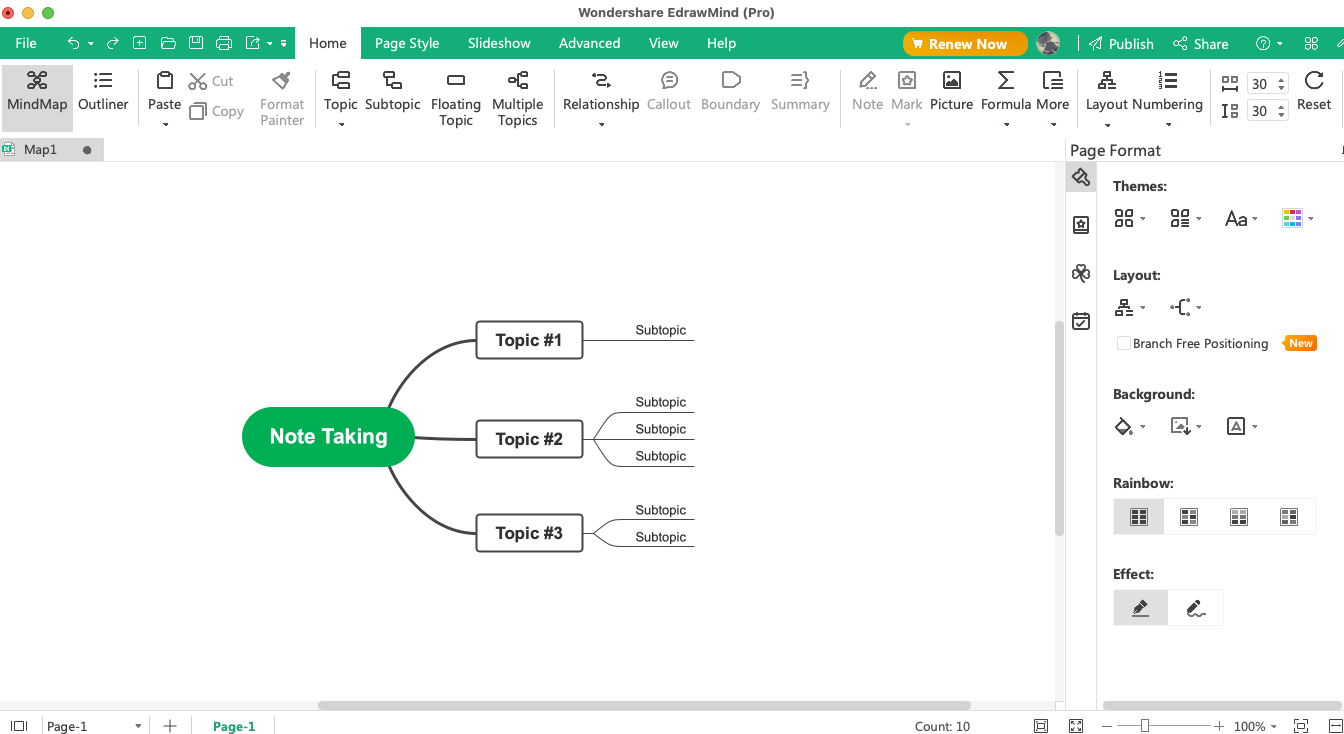Screen dimensions: 1344x734
Task: Click the Cut scissors tool
Action: pos(211,81)
